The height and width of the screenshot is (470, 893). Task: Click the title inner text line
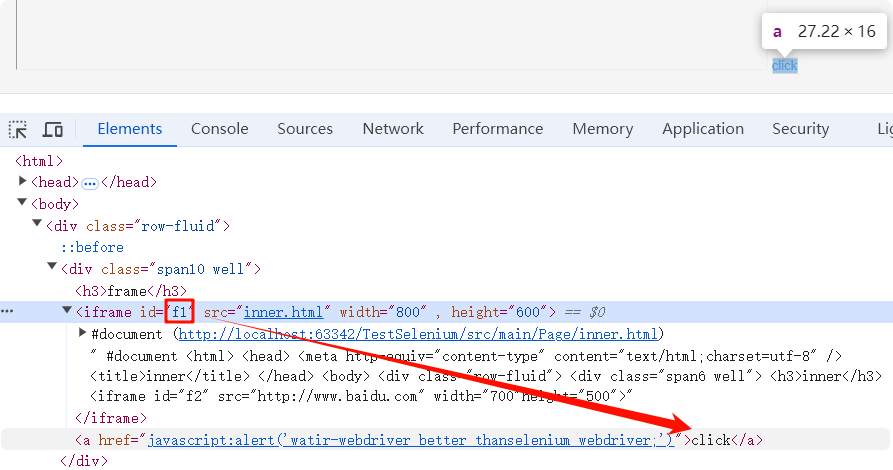(x=486, y=377)
